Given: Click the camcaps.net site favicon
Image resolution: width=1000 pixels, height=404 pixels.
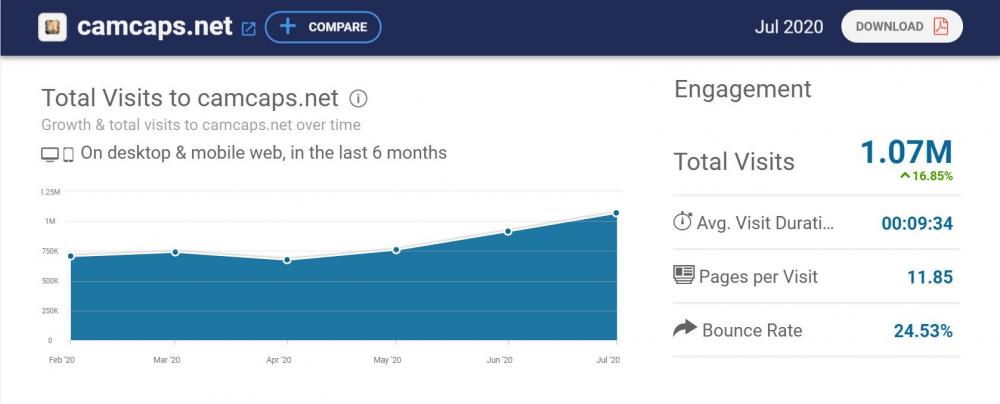Looking at the screenshot, I should coord(52,27).
